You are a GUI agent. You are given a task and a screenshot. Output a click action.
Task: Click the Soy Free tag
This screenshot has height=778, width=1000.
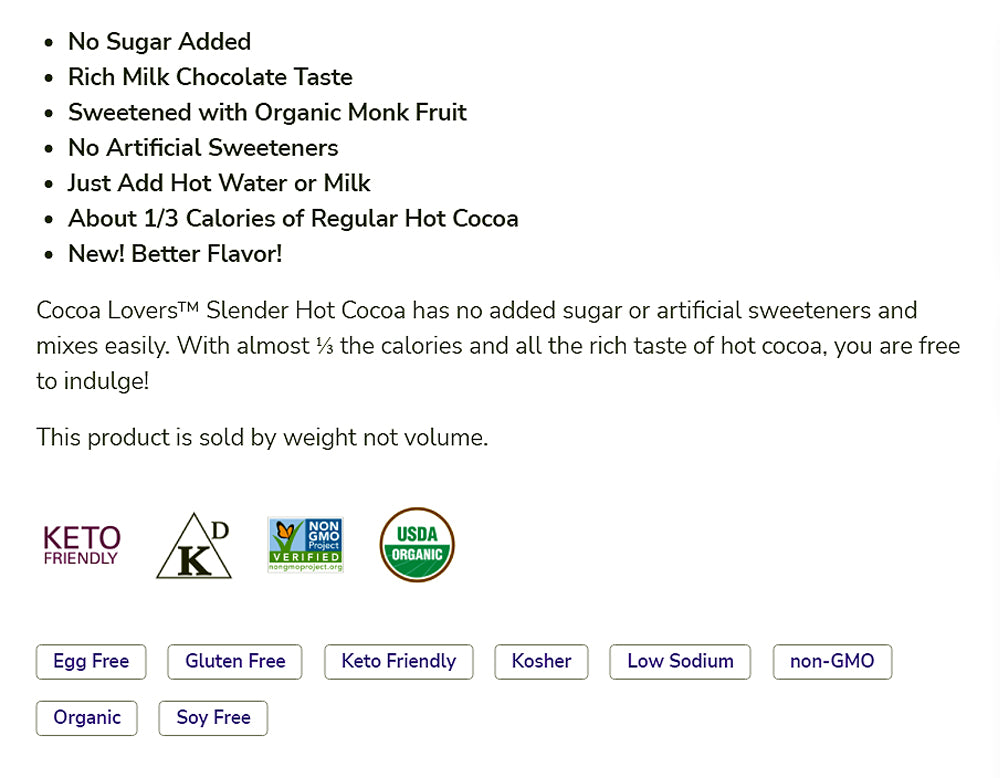click(x=213, y=718)
